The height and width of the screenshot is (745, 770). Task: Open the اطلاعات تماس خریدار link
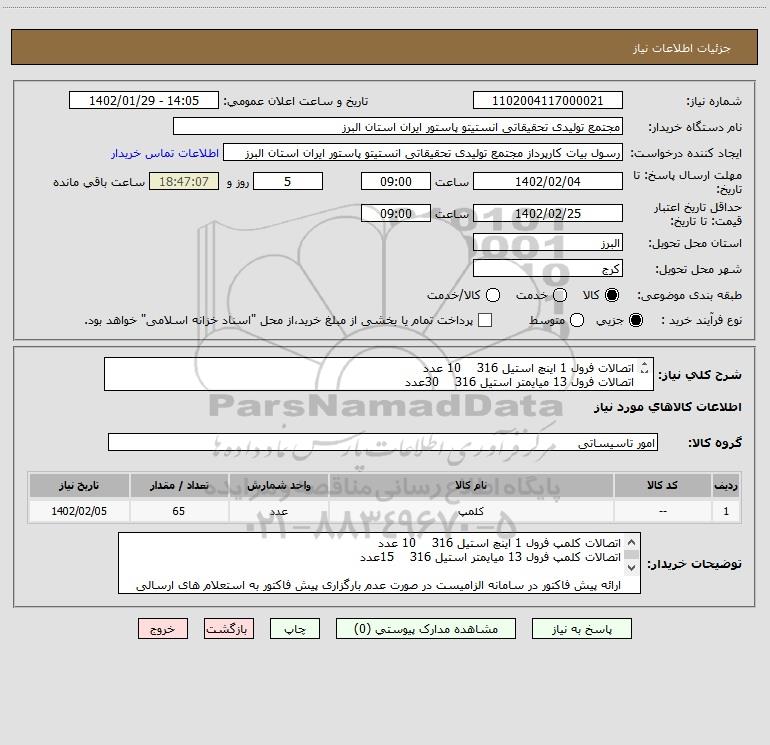click(165, 153)
